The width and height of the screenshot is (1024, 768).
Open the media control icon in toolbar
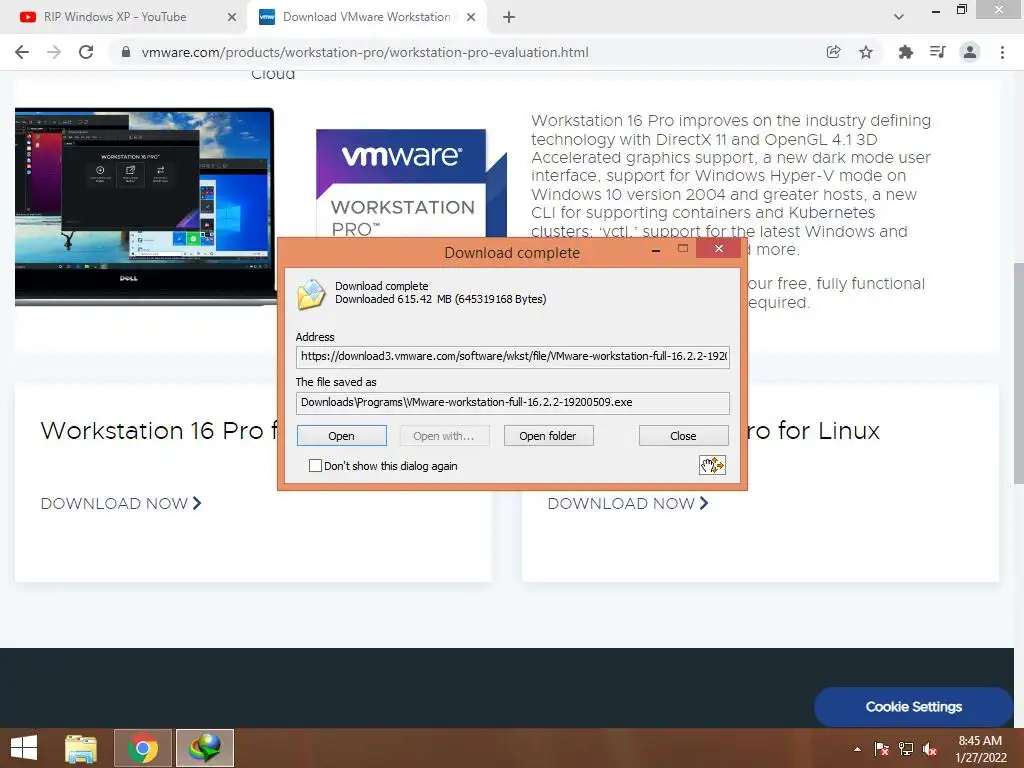click(938, 52)
